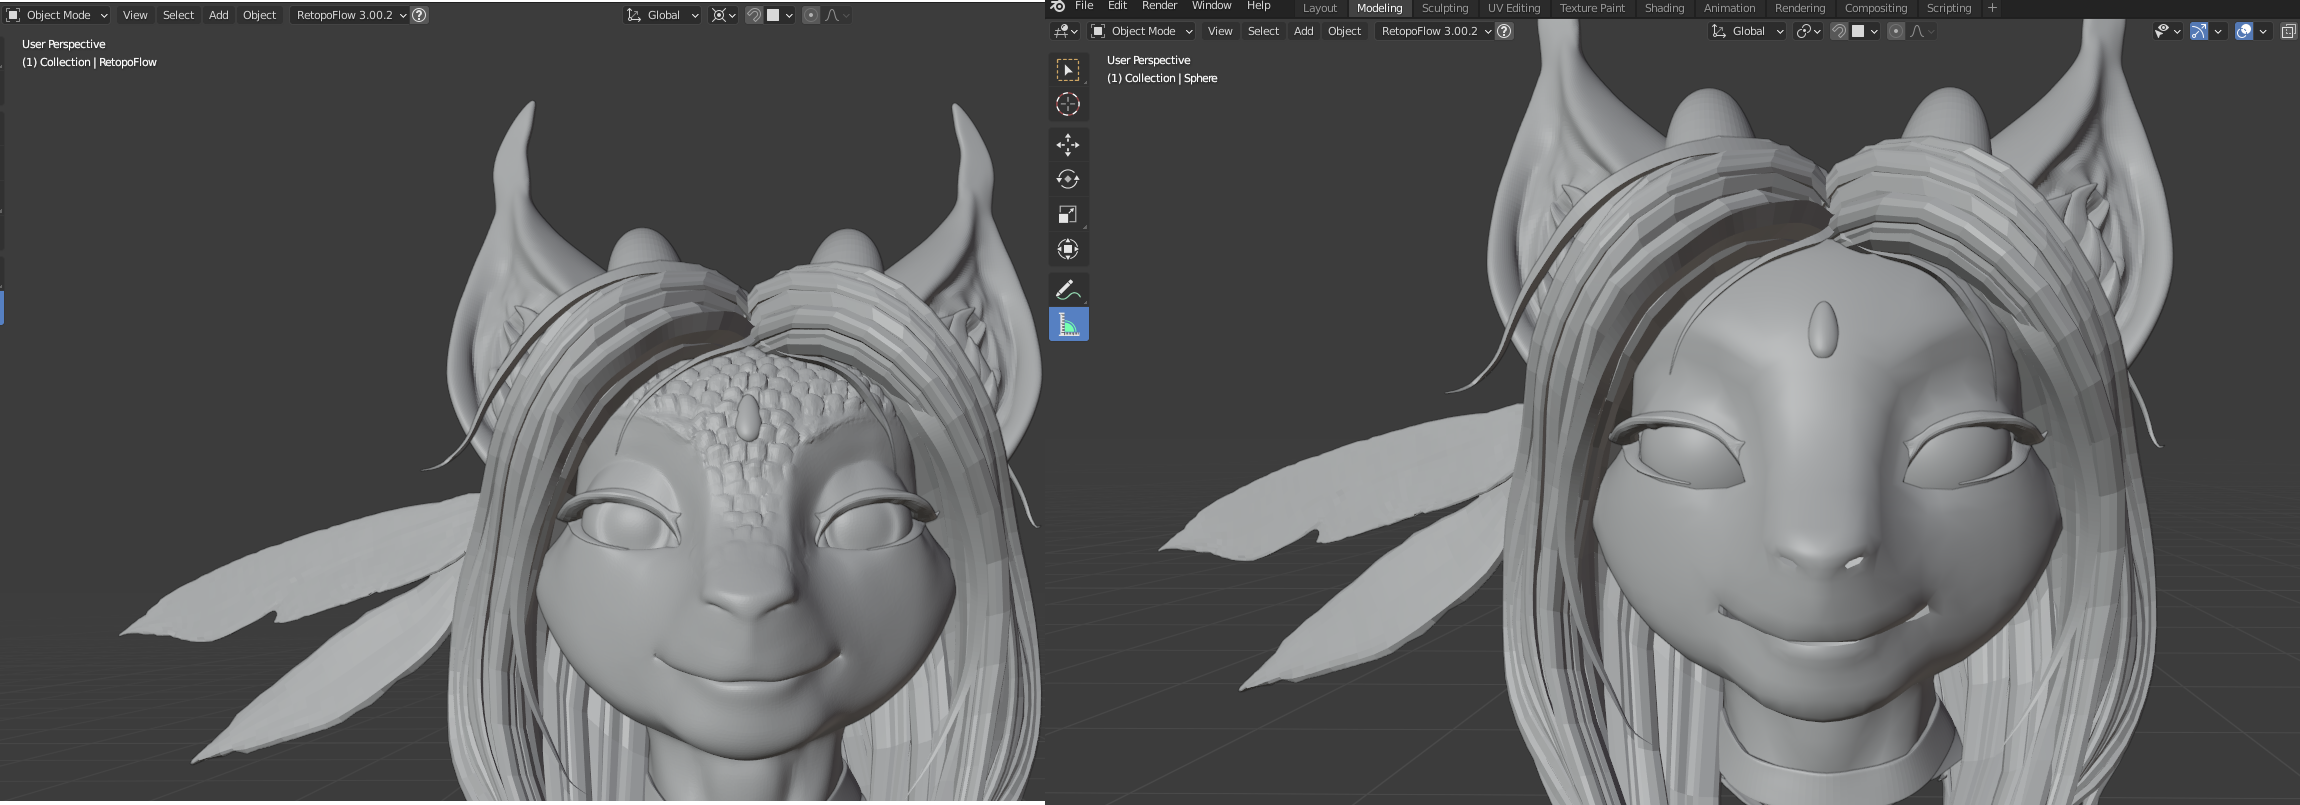Open the editor type dropdown
The width and height of the screenshot is (2300, 805).
1065,31
